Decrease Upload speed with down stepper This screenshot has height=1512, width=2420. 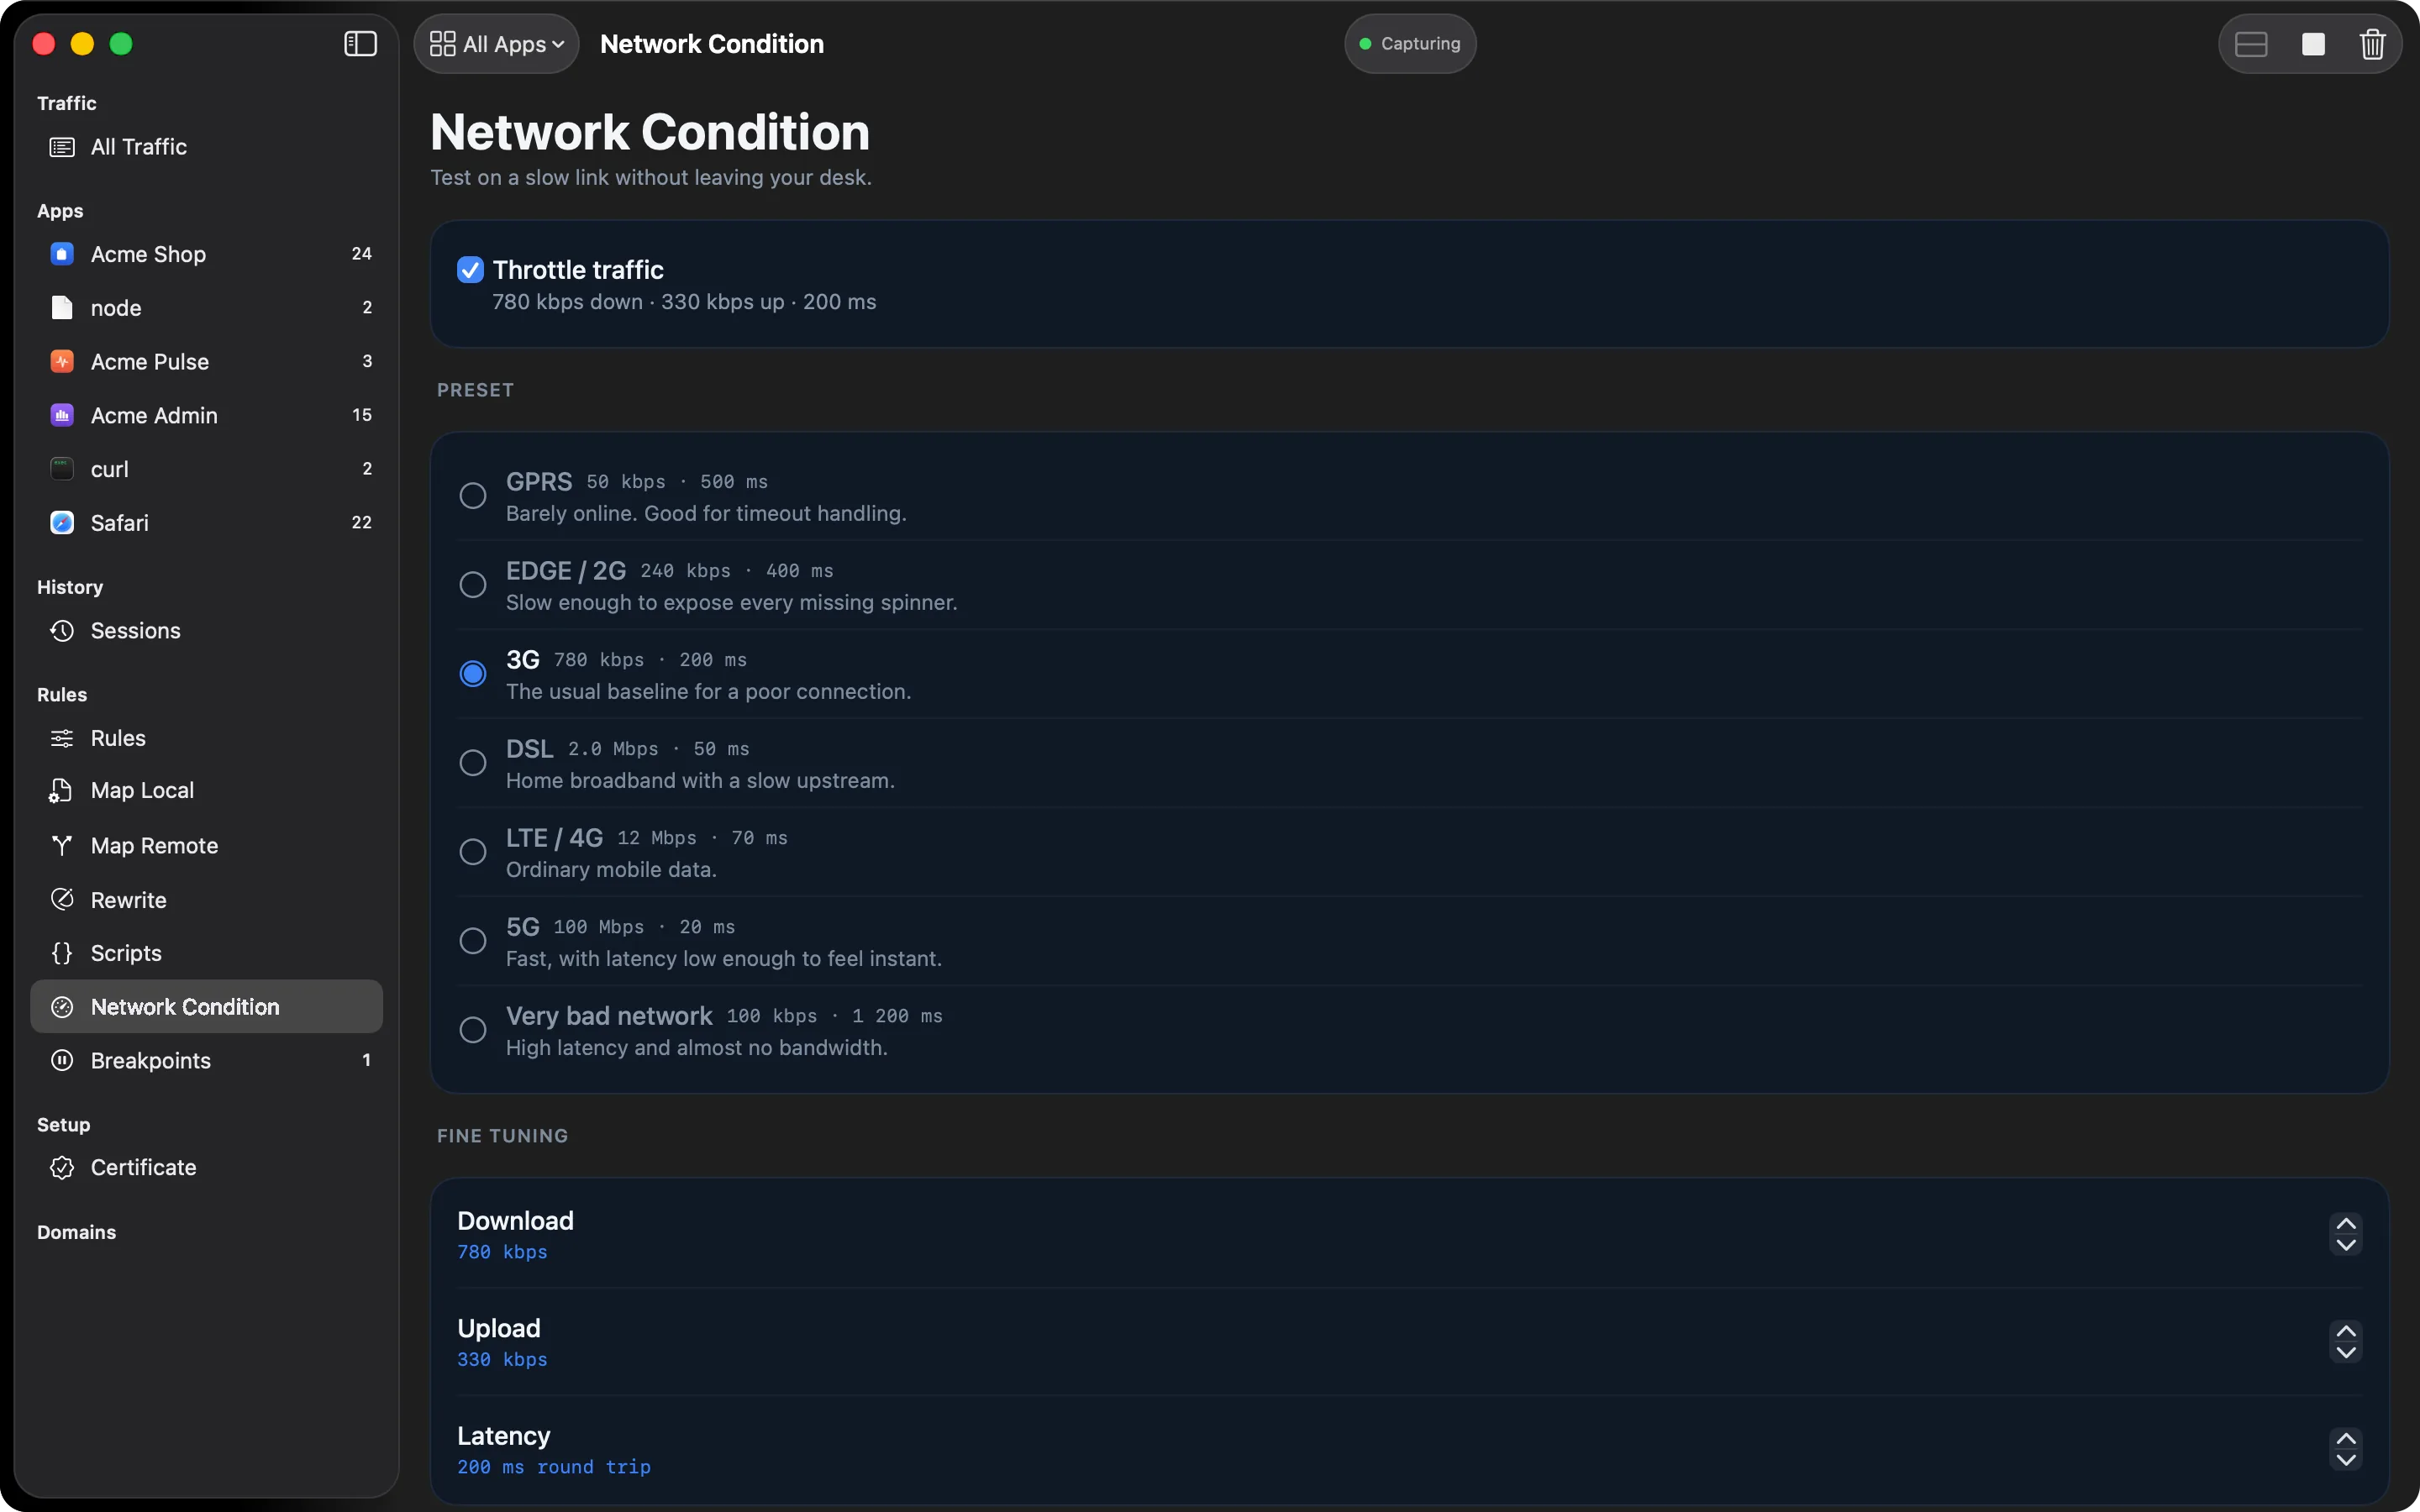pos(2345,1353)
